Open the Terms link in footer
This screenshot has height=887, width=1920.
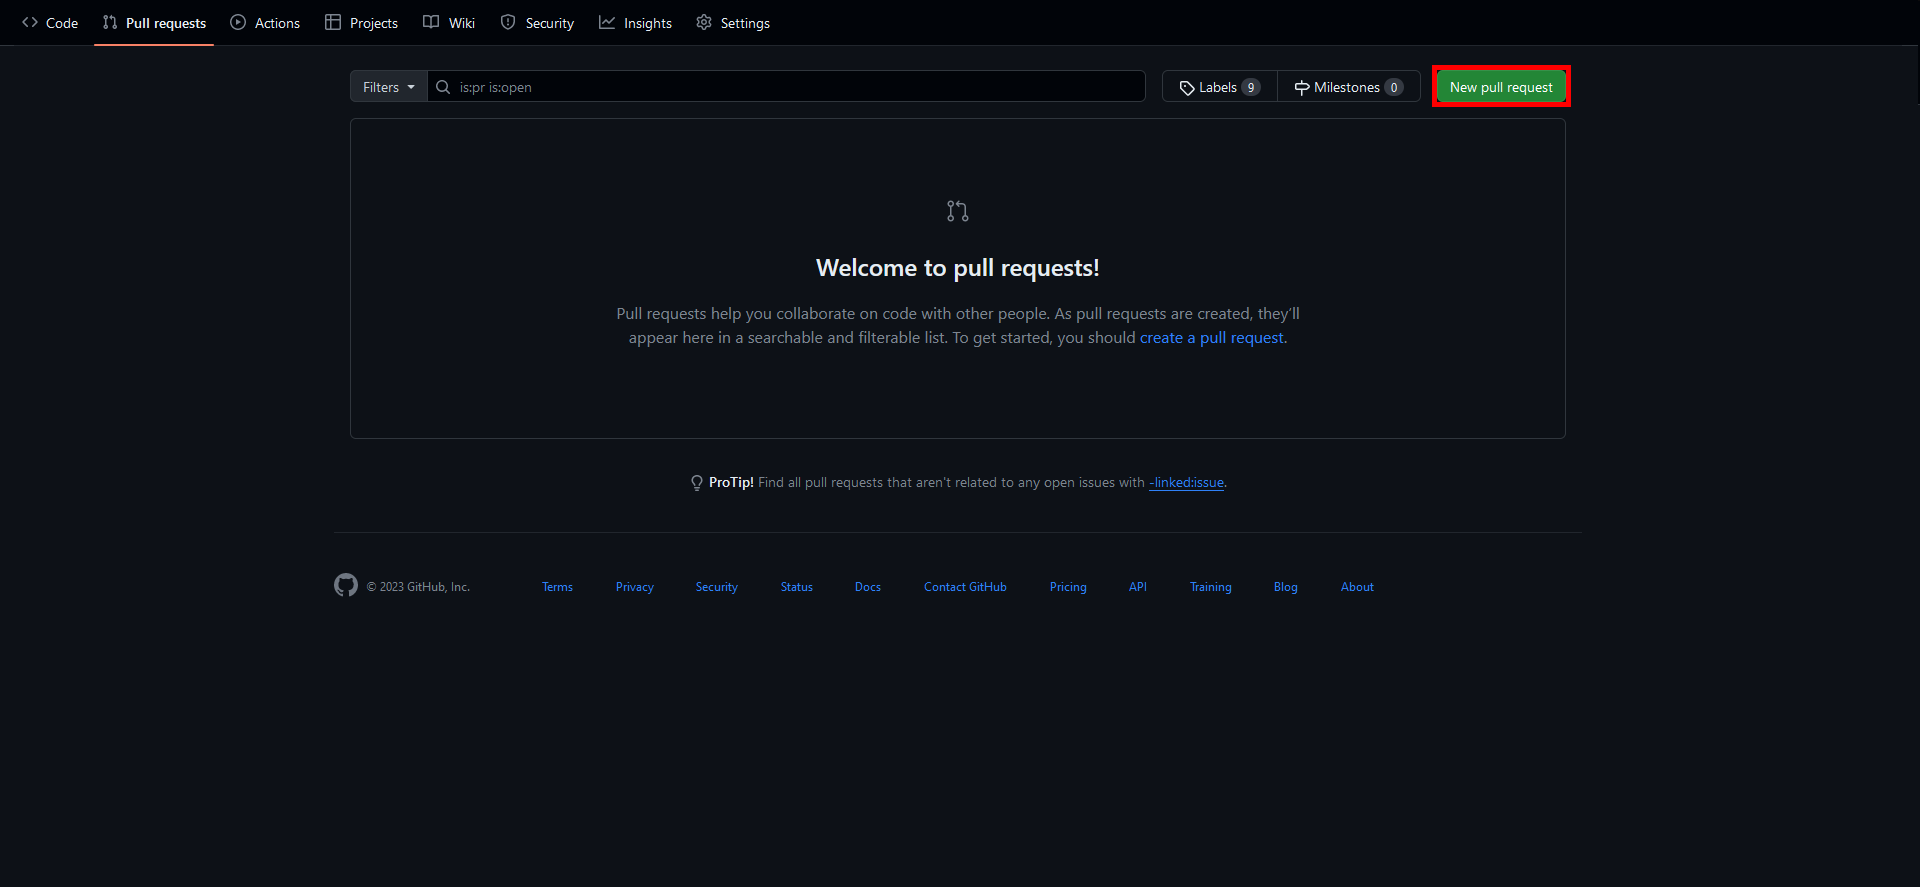pyautogui.click(x=557, y=587)
